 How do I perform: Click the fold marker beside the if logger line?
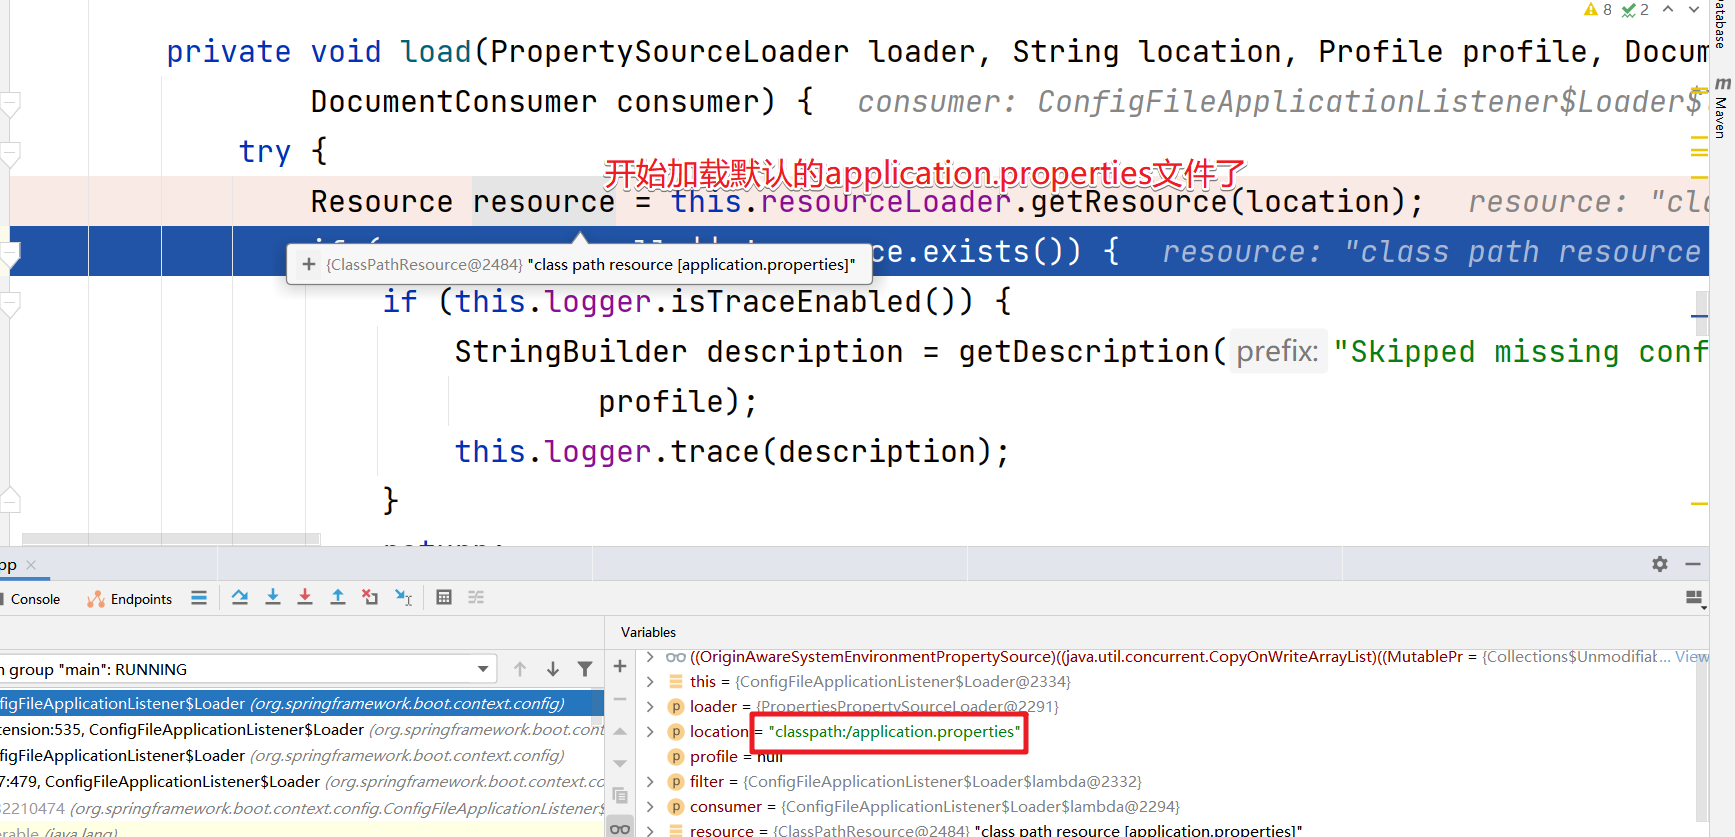[10, 304]
